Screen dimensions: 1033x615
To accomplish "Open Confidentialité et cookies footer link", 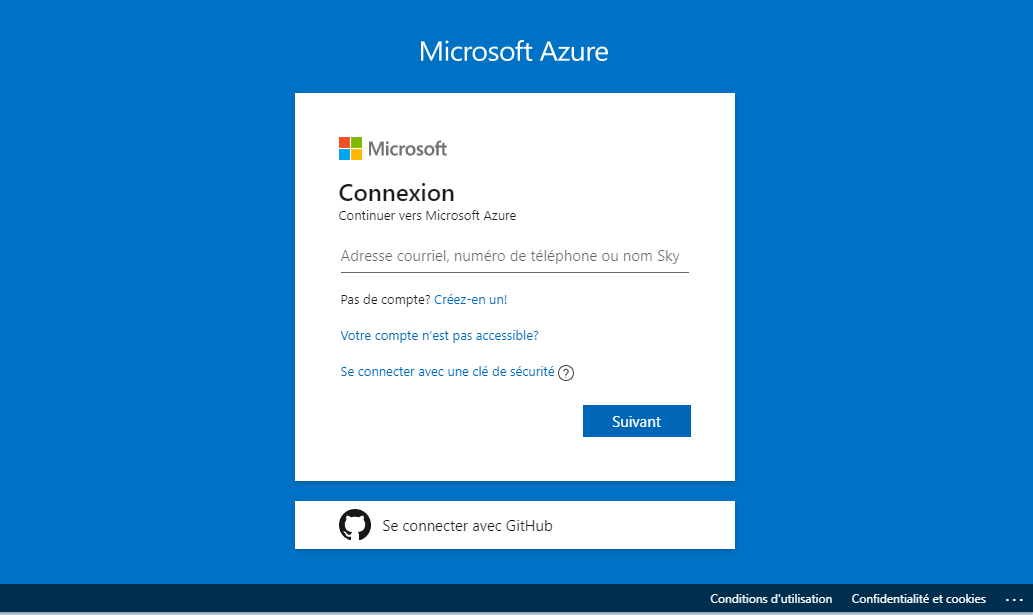I will coord(918,599).
